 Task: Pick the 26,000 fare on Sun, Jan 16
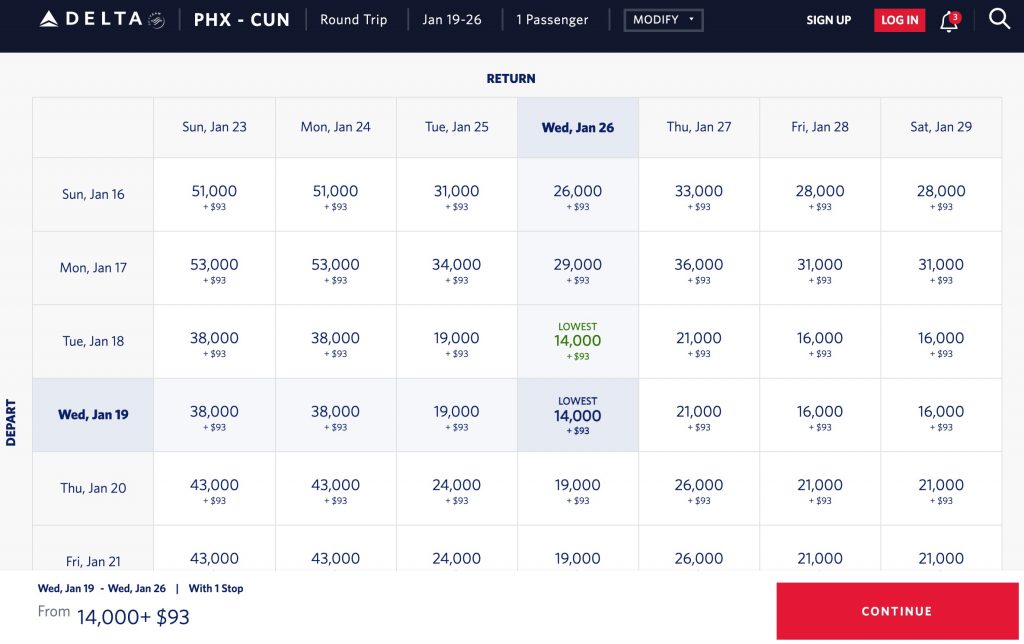pos(577,195)
